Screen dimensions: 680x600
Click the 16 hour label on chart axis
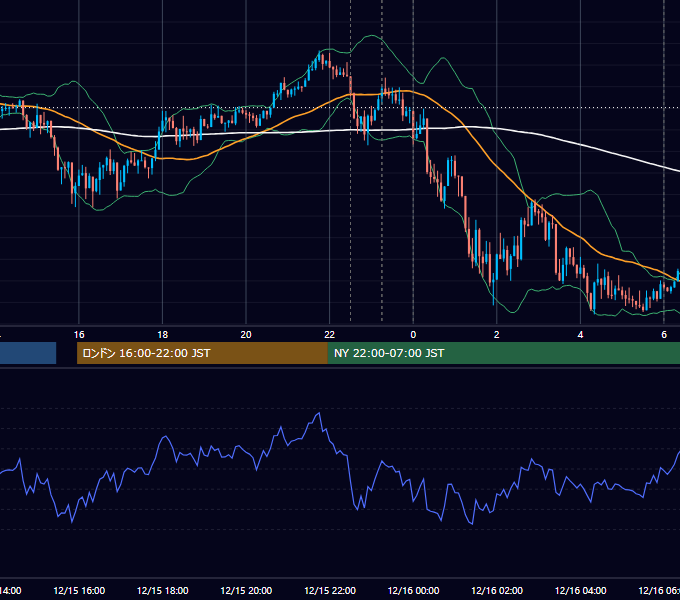pyautogui.click(x=79, y=335)
